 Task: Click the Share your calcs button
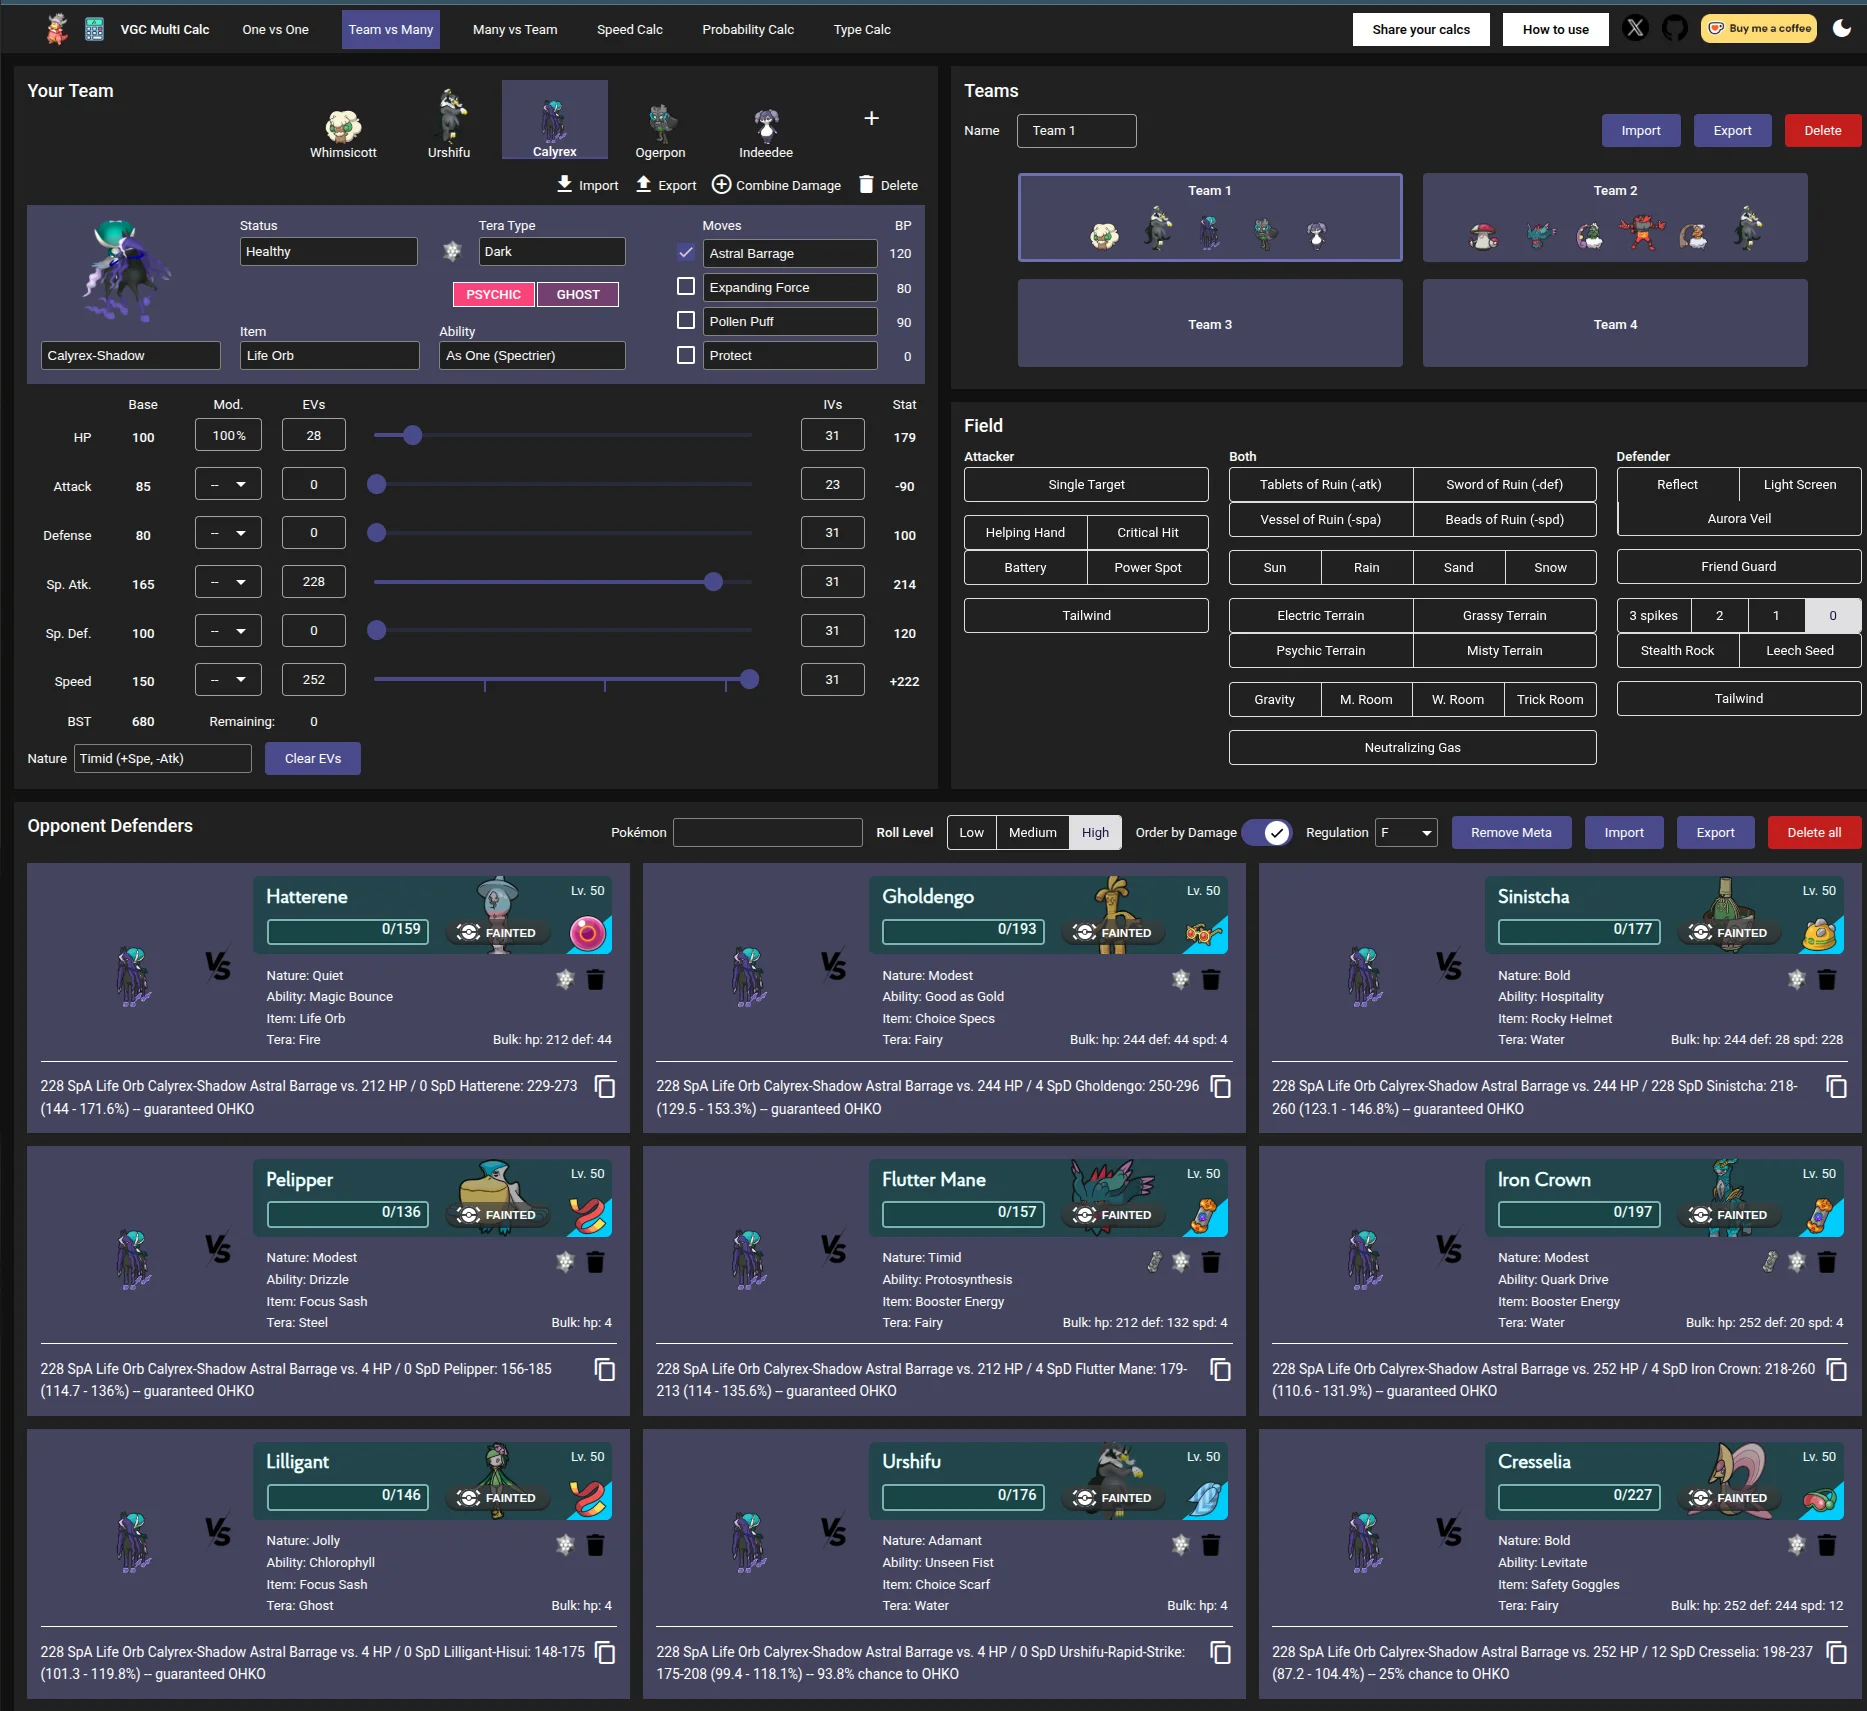click(1421, 29)
